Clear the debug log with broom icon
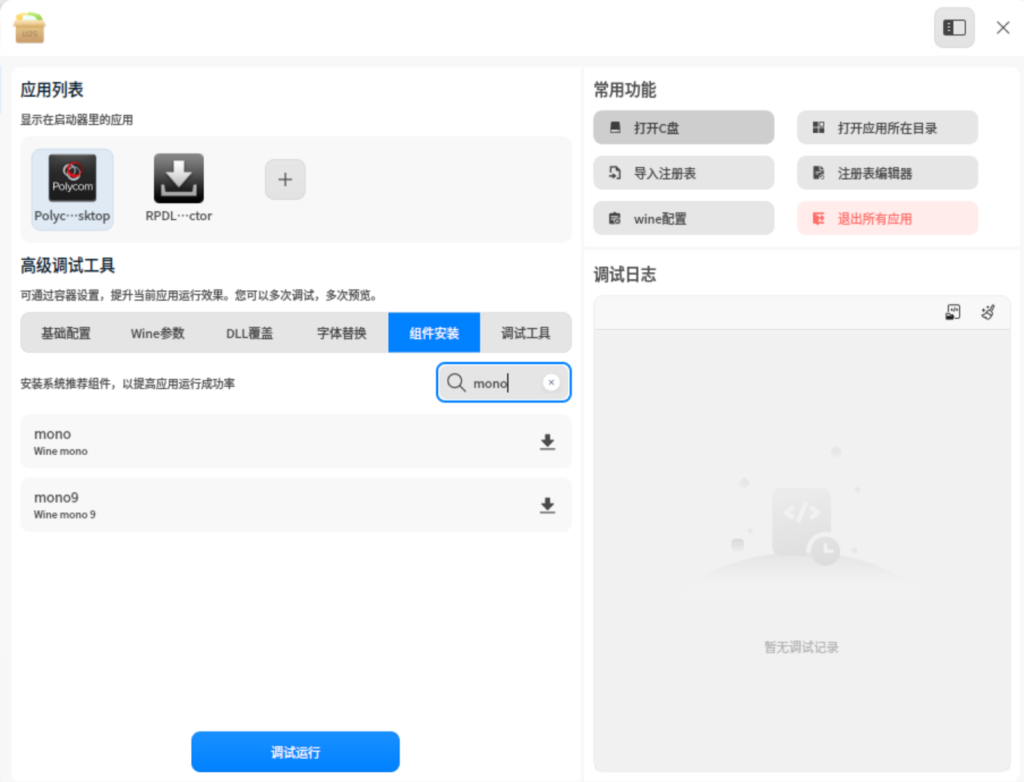This screenshot has width=1024, height=782. [988, 313]
